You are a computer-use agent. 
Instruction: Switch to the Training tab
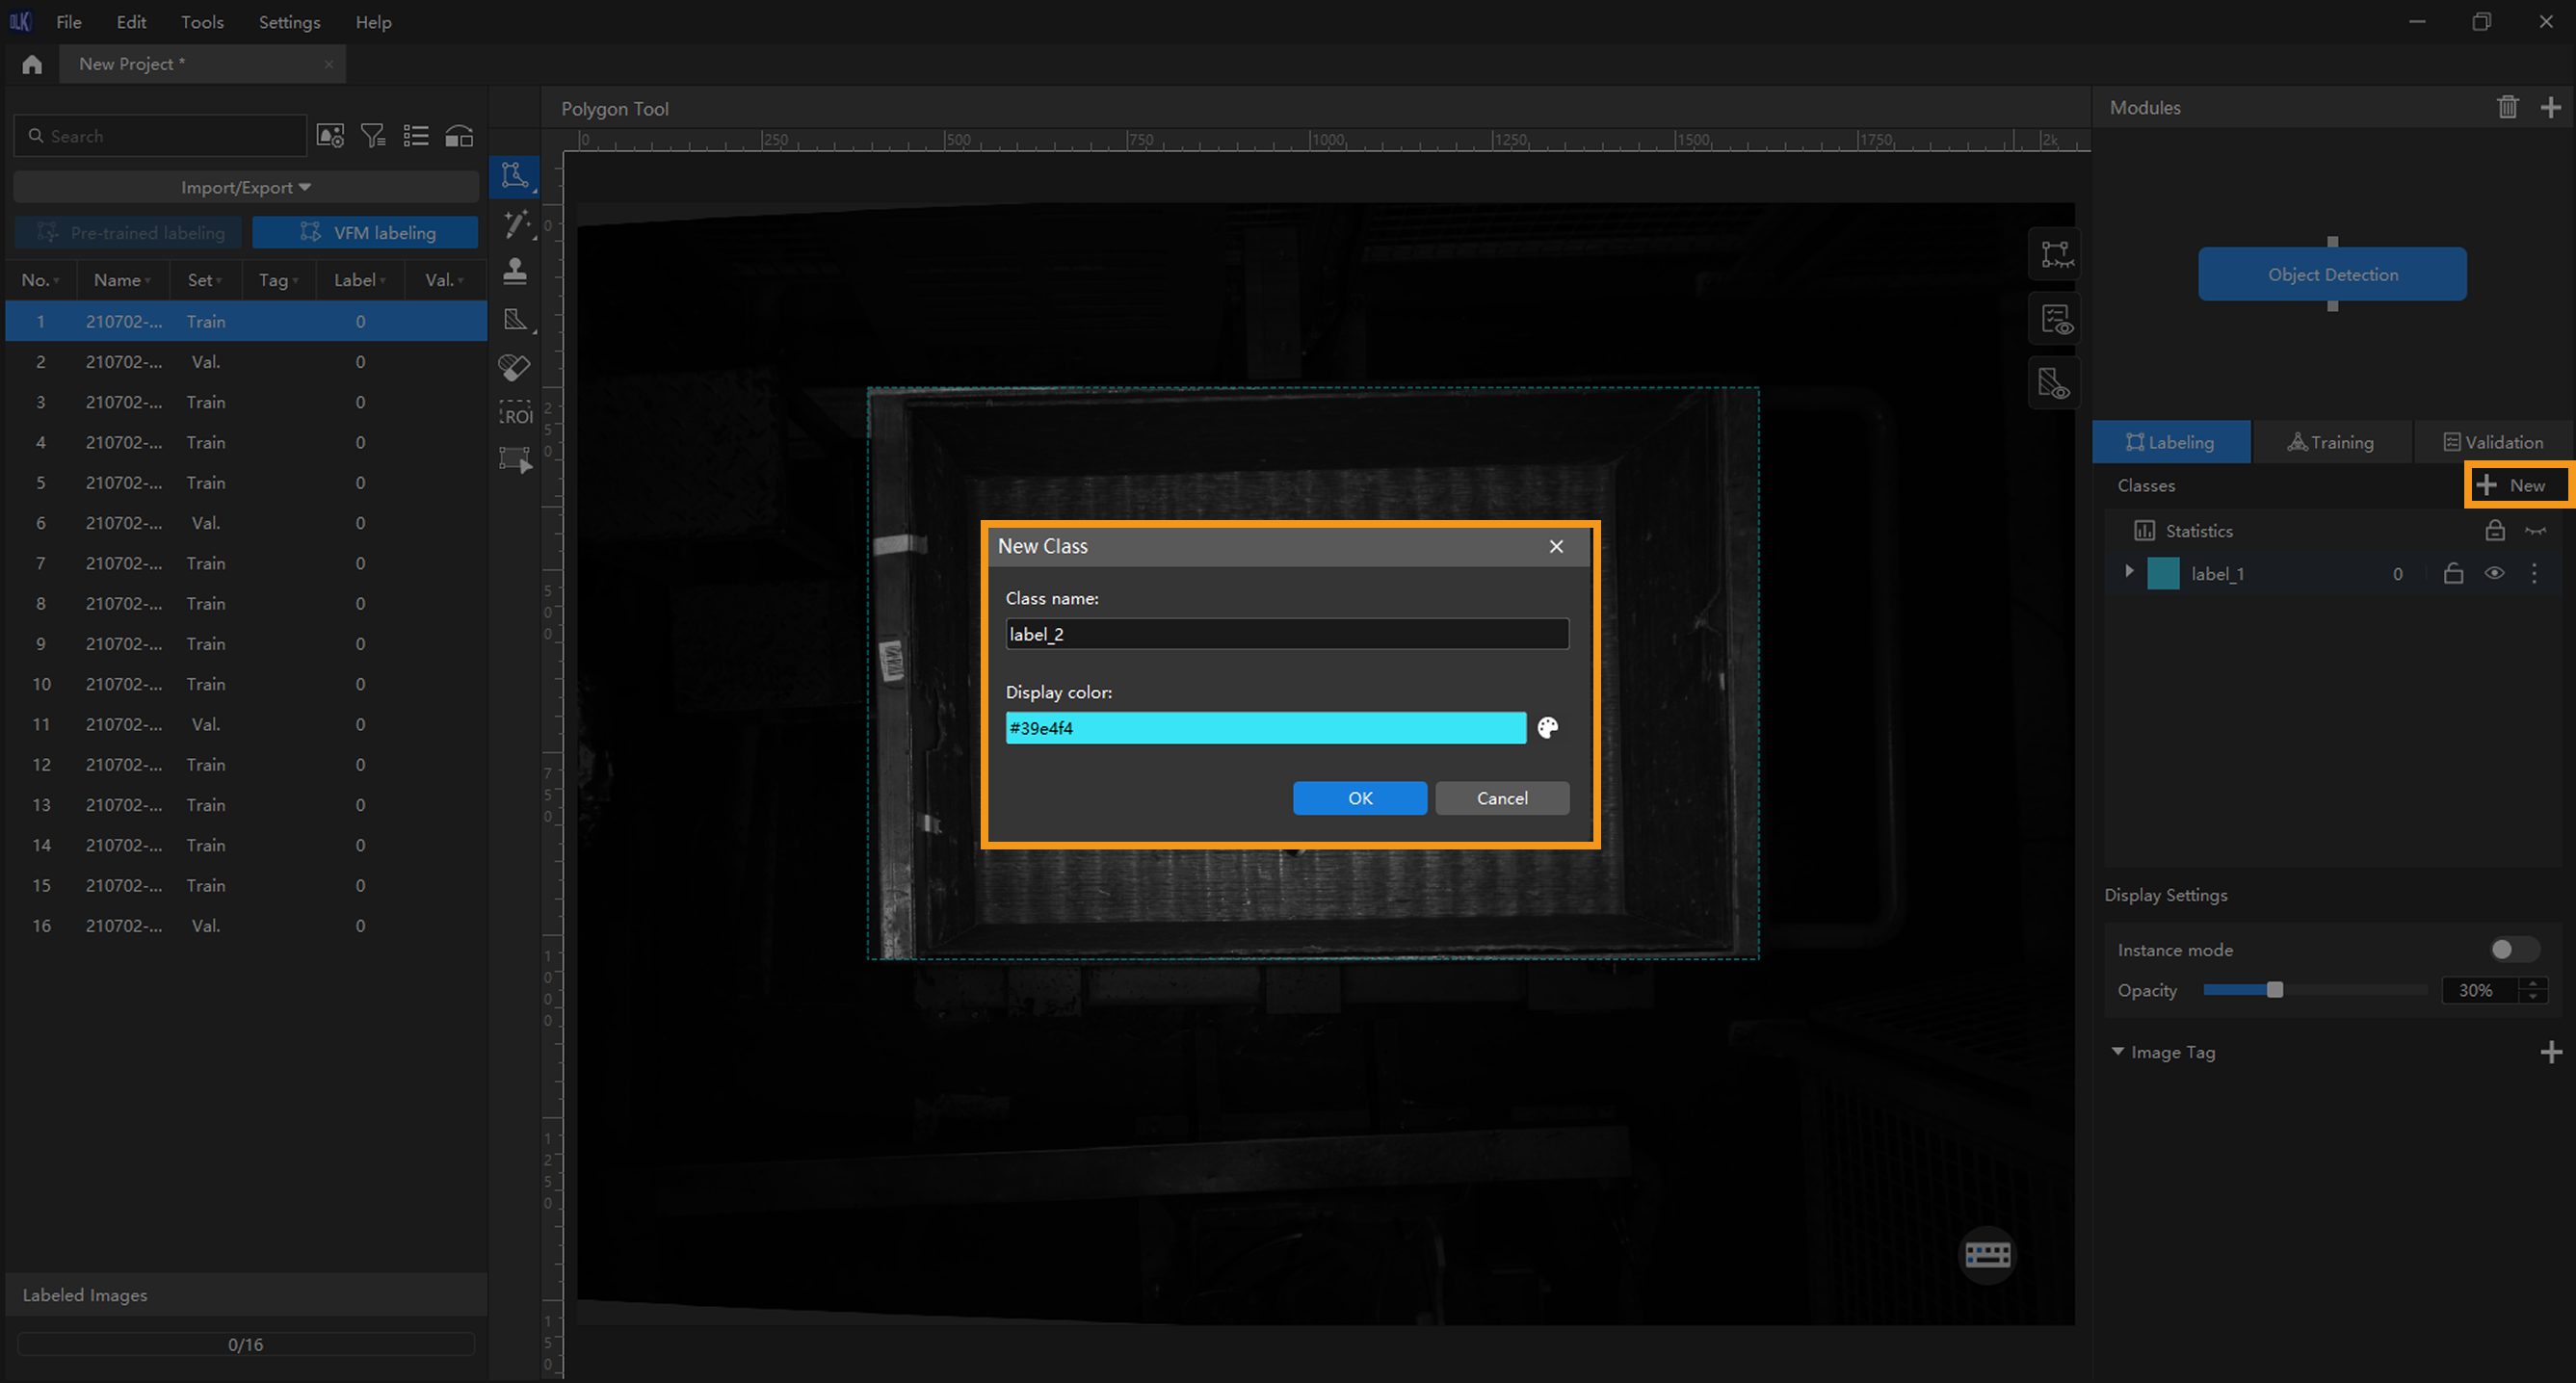[x=2330, y=442]
